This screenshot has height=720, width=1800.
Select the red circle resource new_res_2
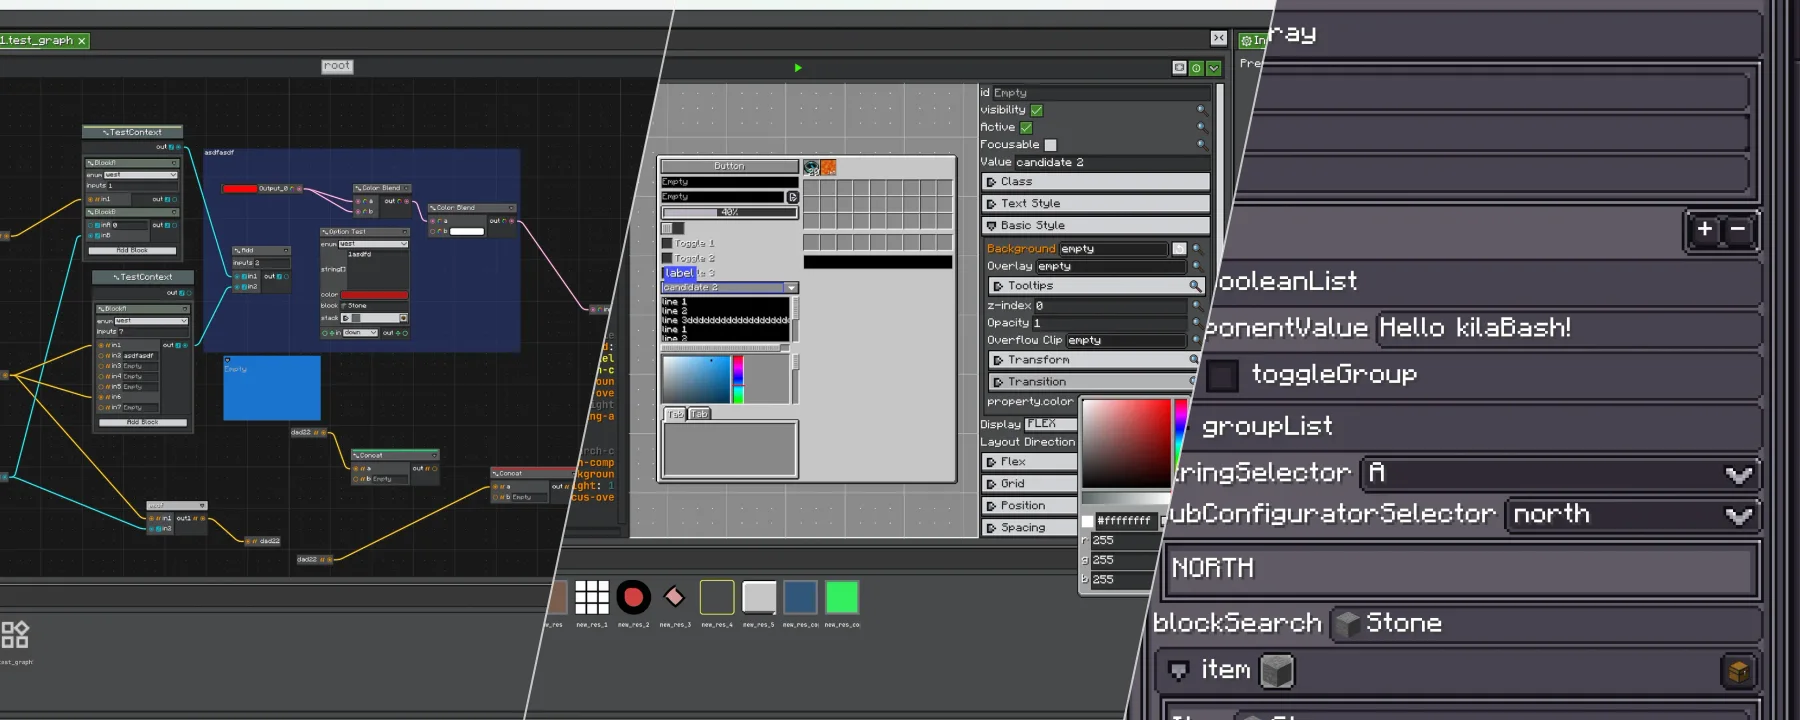[633, 597]
